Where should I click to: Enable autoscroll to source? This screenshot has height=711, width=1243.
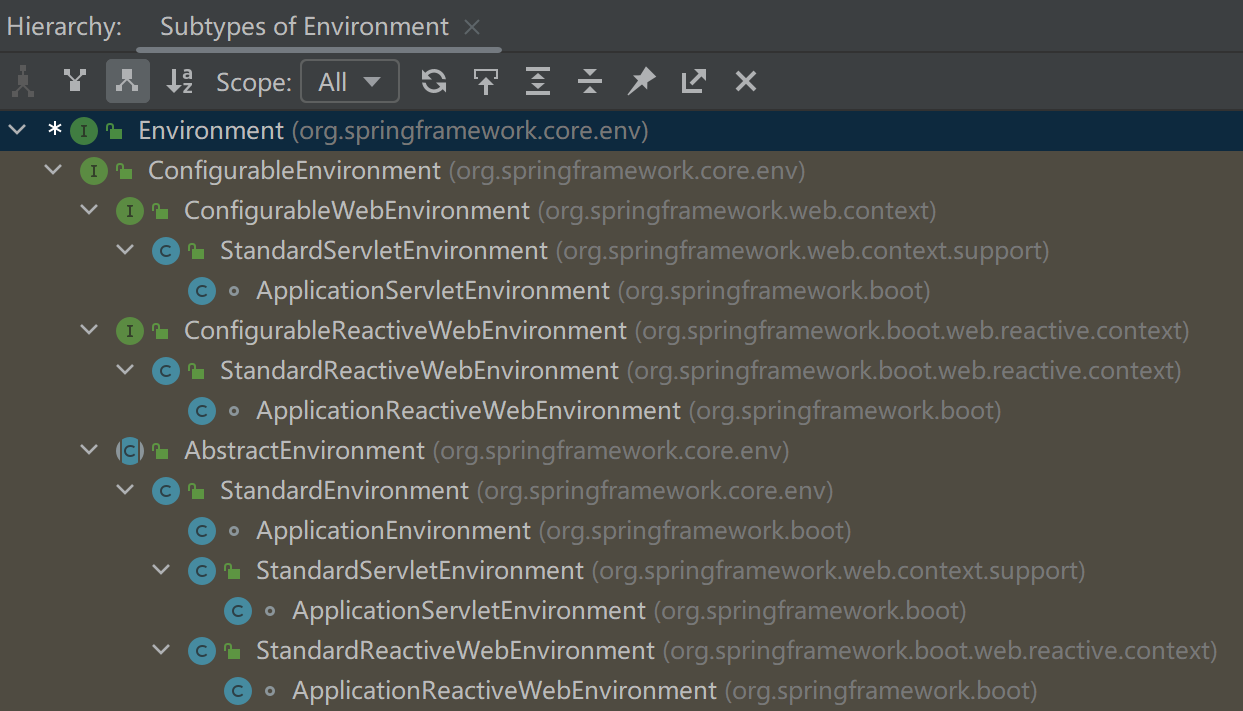tap(486, 81)
